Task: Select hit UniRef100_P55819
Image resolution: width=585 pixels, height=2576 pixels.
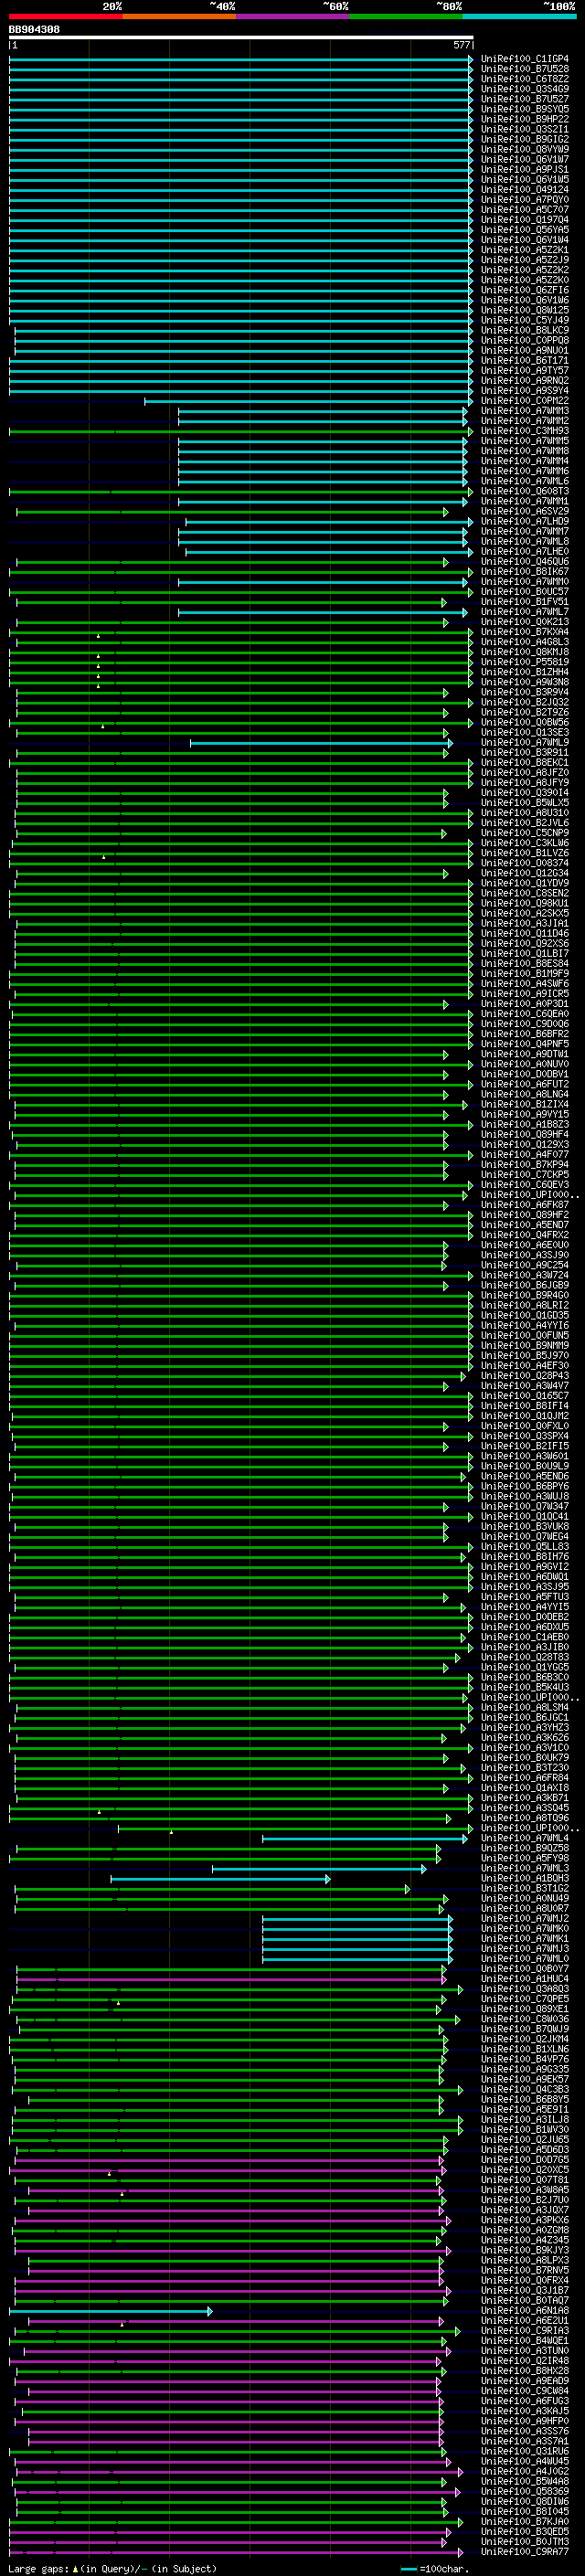Action: click(x=525, y=662)
